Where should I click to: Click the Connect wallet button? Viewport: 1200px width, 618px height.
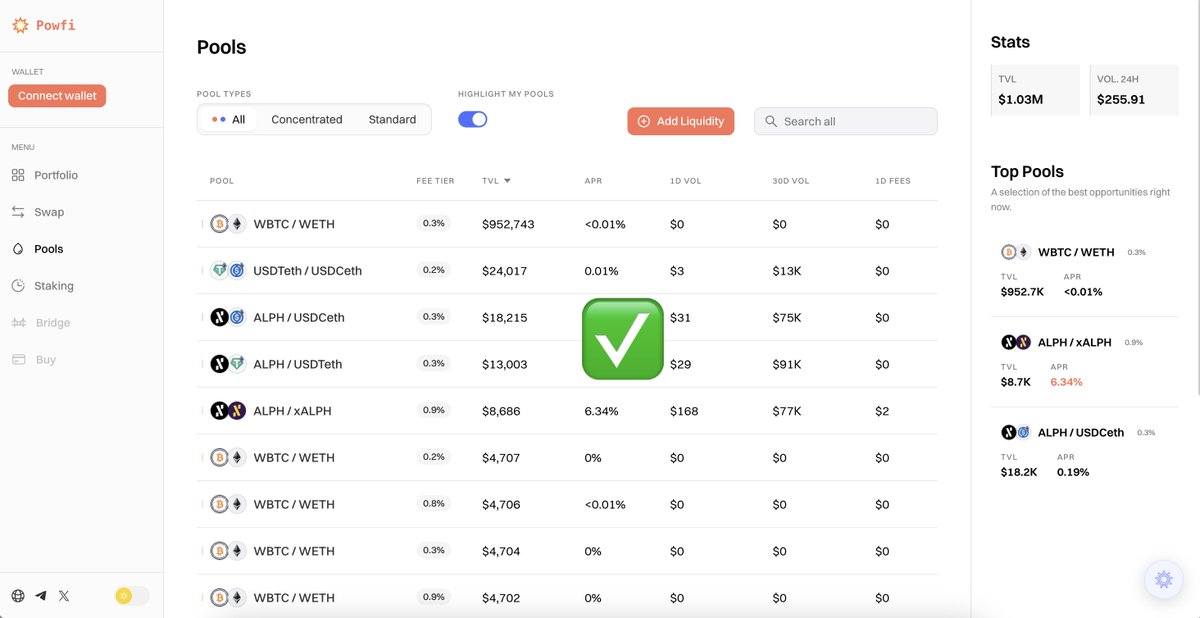pyautogui.click(x=57, y=96)
